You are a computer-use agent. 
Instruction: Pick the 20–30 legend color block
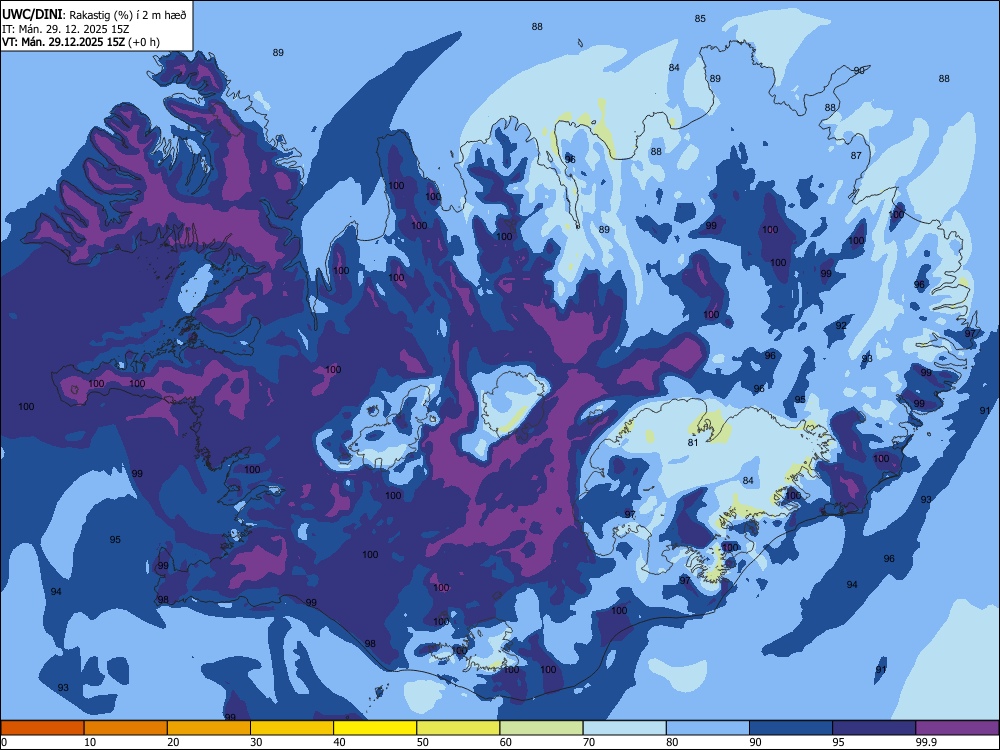pos(209,728)
